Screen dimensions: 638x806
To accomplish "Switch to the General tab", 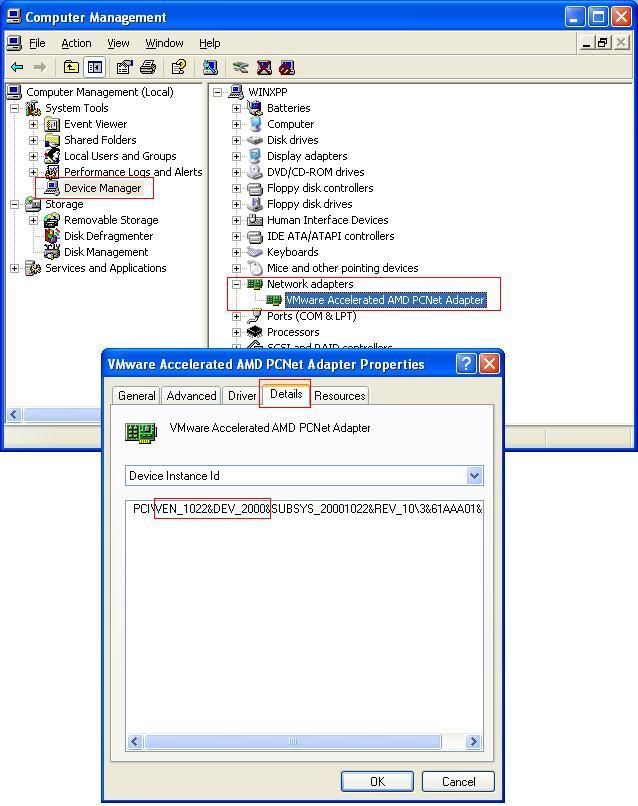I will pyautogui.click(x=136, y=395).
